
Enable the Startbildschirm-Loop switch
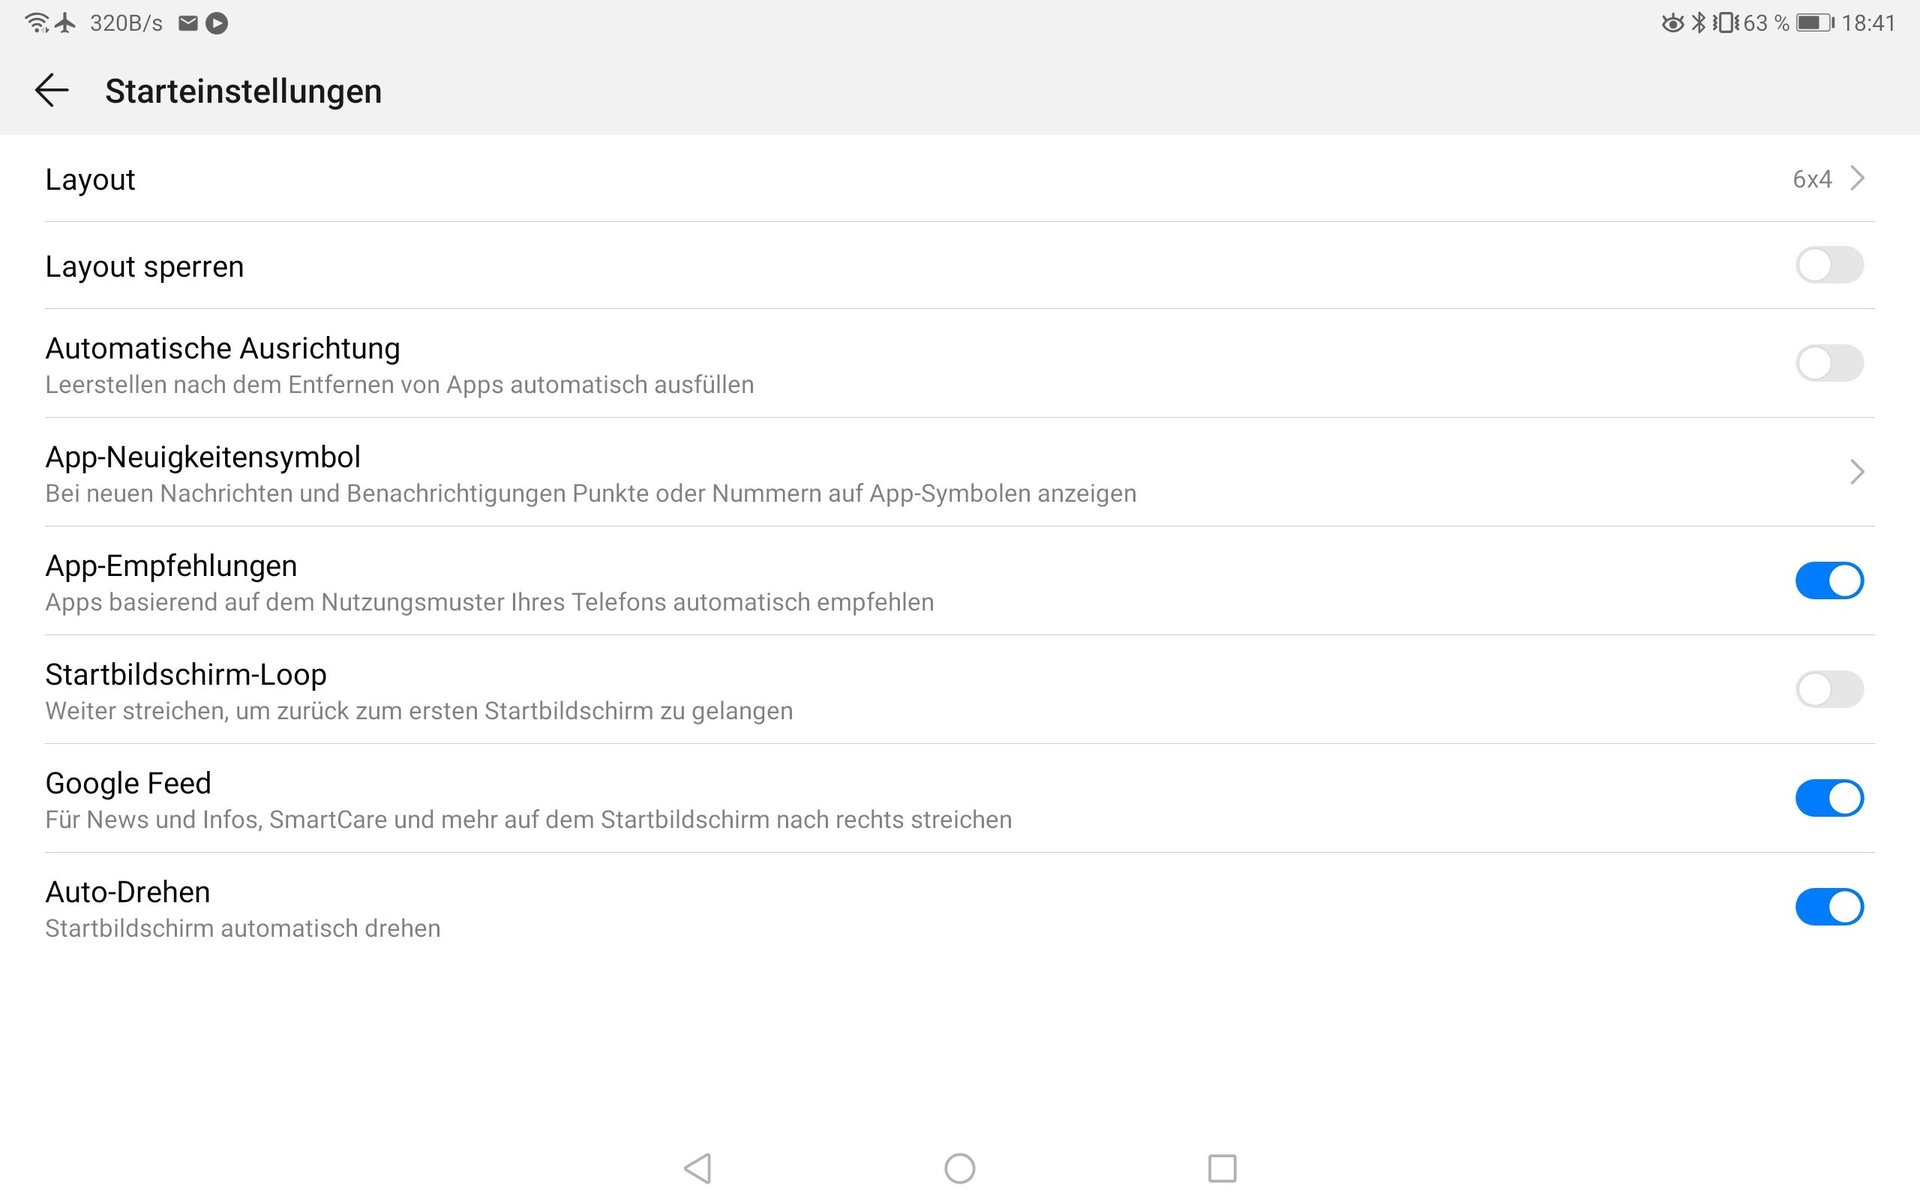[x=1829, y=689]
